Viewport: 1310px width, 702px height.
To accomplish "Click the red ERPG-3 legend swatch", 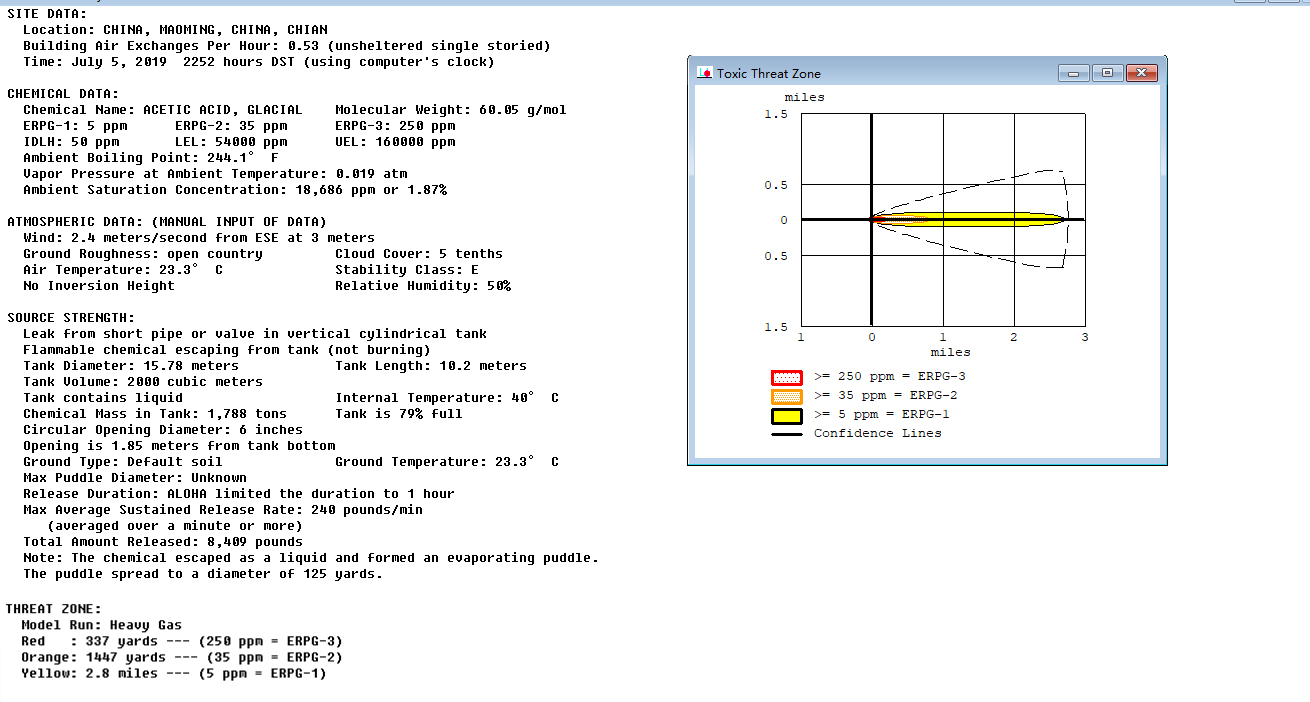I will tap(787, 377).
